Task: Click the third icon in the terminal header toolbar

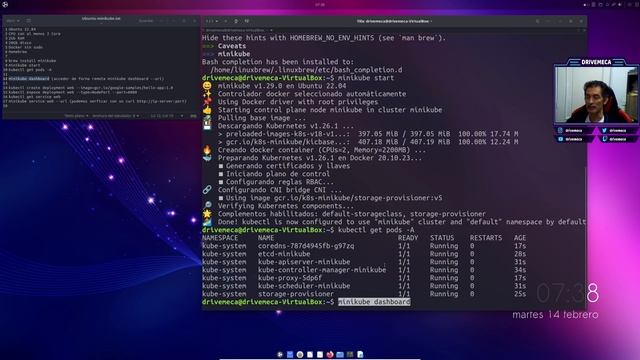Action: point(236,21)
